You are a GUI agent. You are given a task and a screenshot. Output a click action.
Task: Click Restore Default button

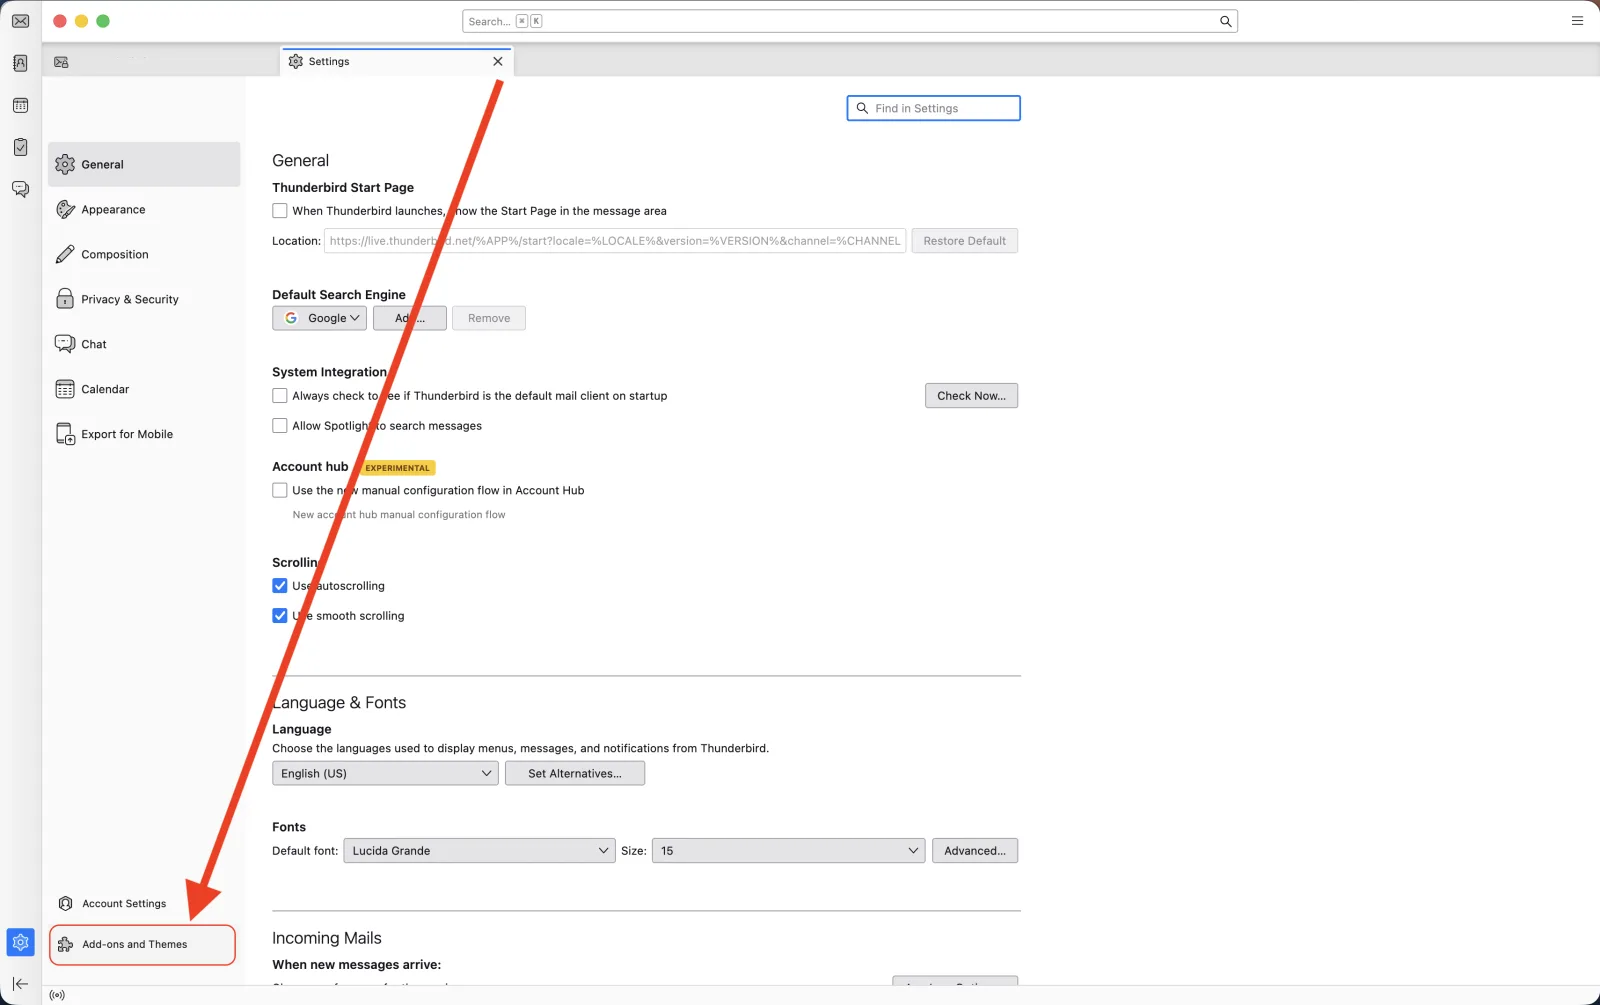pyautogui.click(x=965, y=241)
